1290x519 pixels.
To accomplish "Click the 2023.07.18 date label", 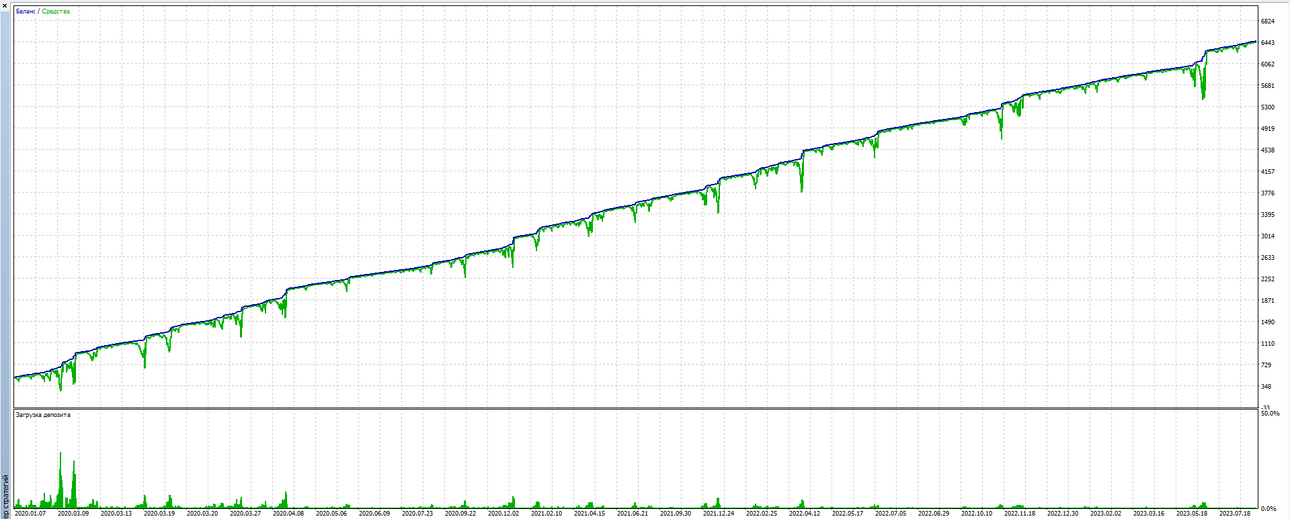I will [x=1235, y=513].
